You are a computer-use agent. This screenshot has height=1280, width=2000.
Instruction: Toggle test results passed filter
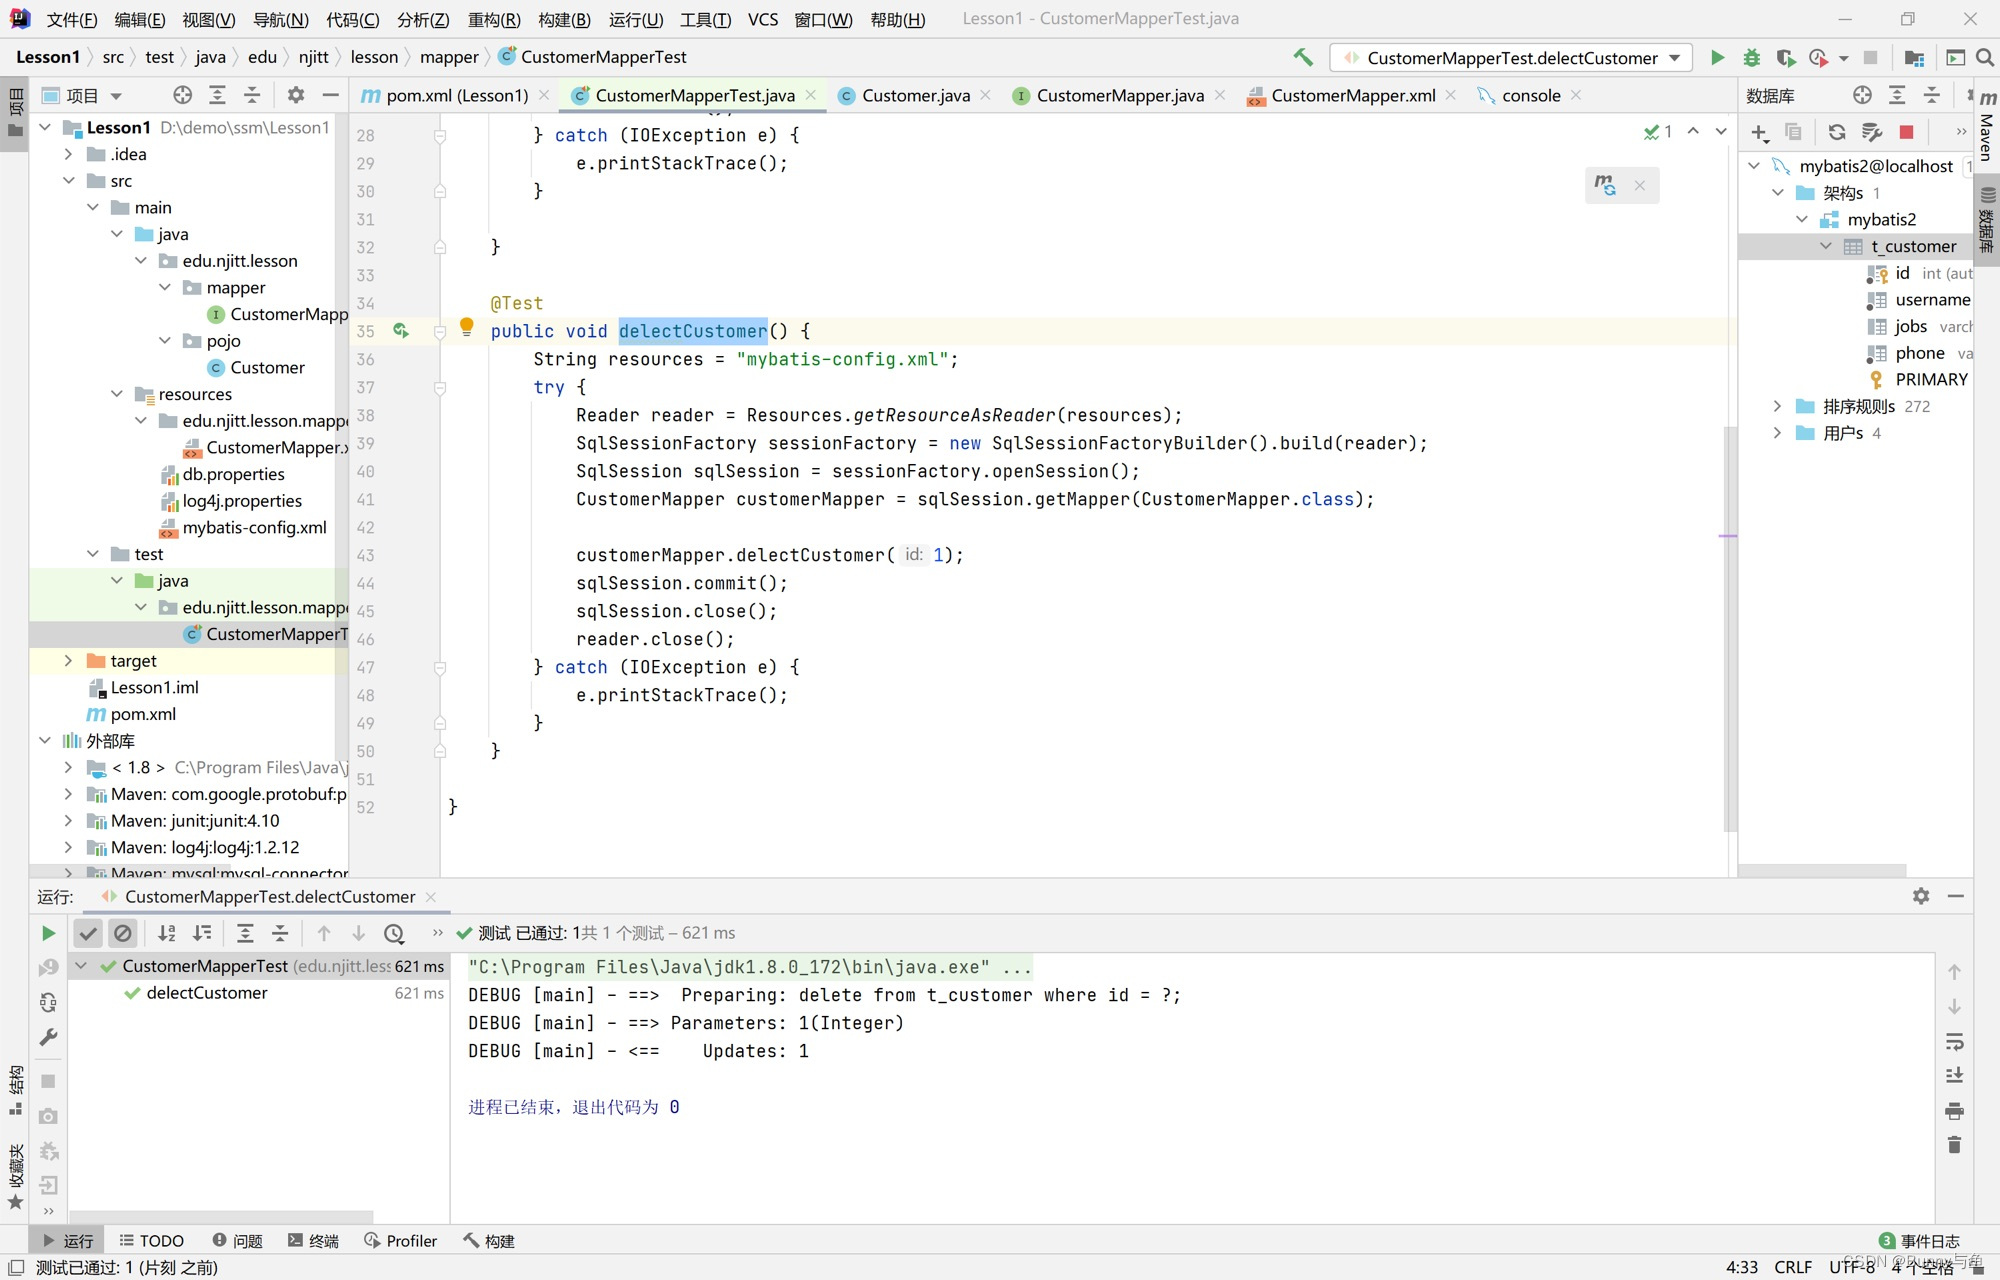[x=89, y=932]
